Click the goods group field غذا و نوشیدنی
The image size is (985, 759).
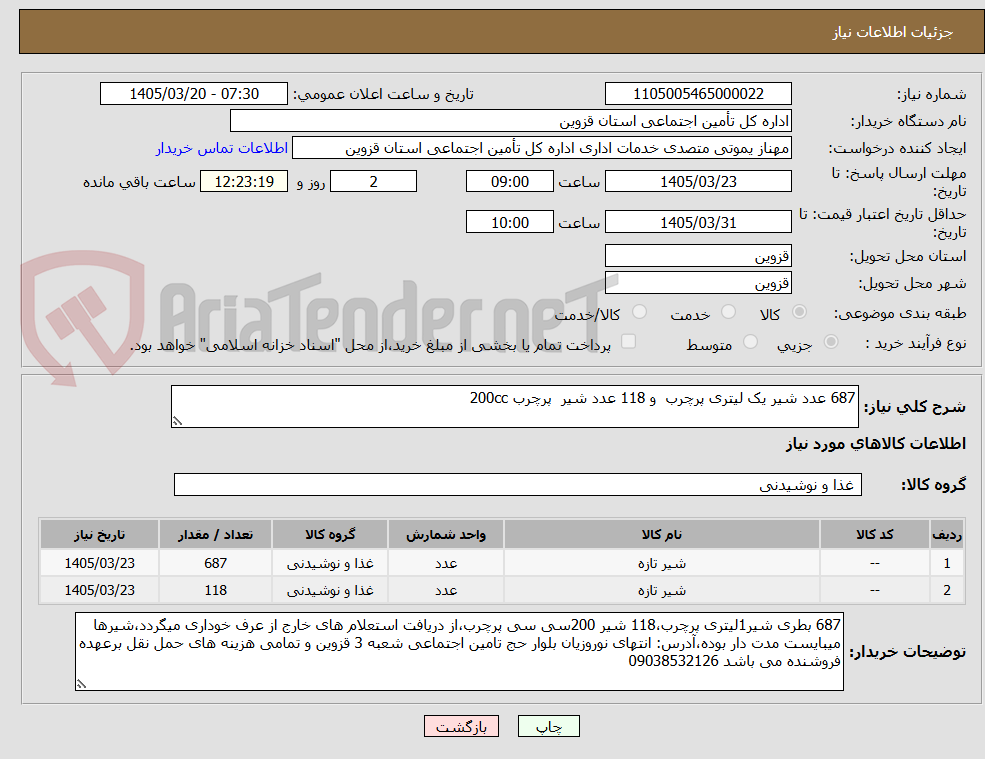tap(518, 484)
